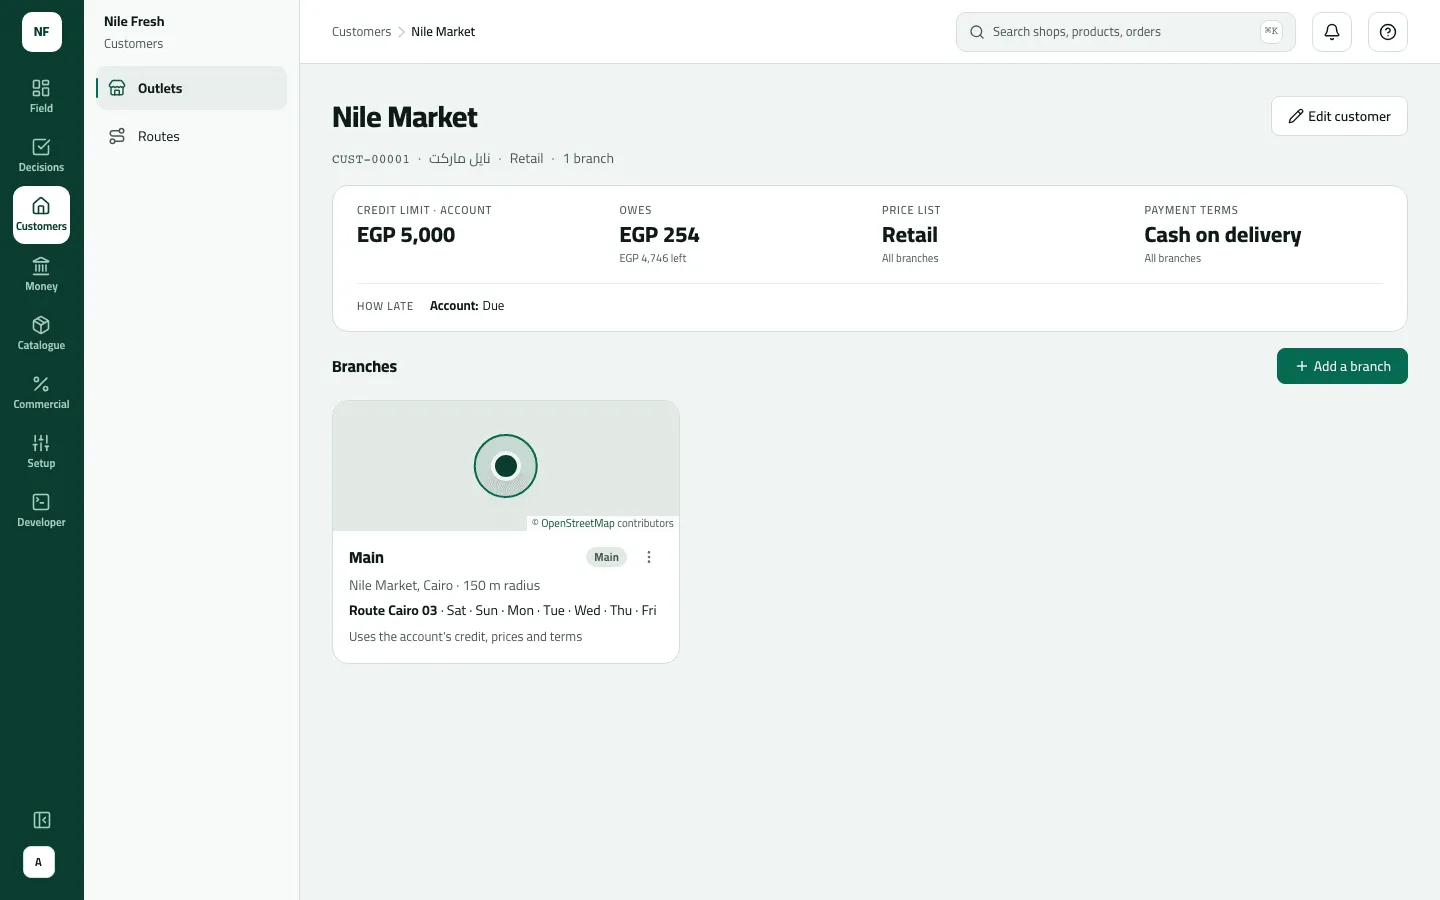
Task: Open the Setup section
Action: click(41, 452)
